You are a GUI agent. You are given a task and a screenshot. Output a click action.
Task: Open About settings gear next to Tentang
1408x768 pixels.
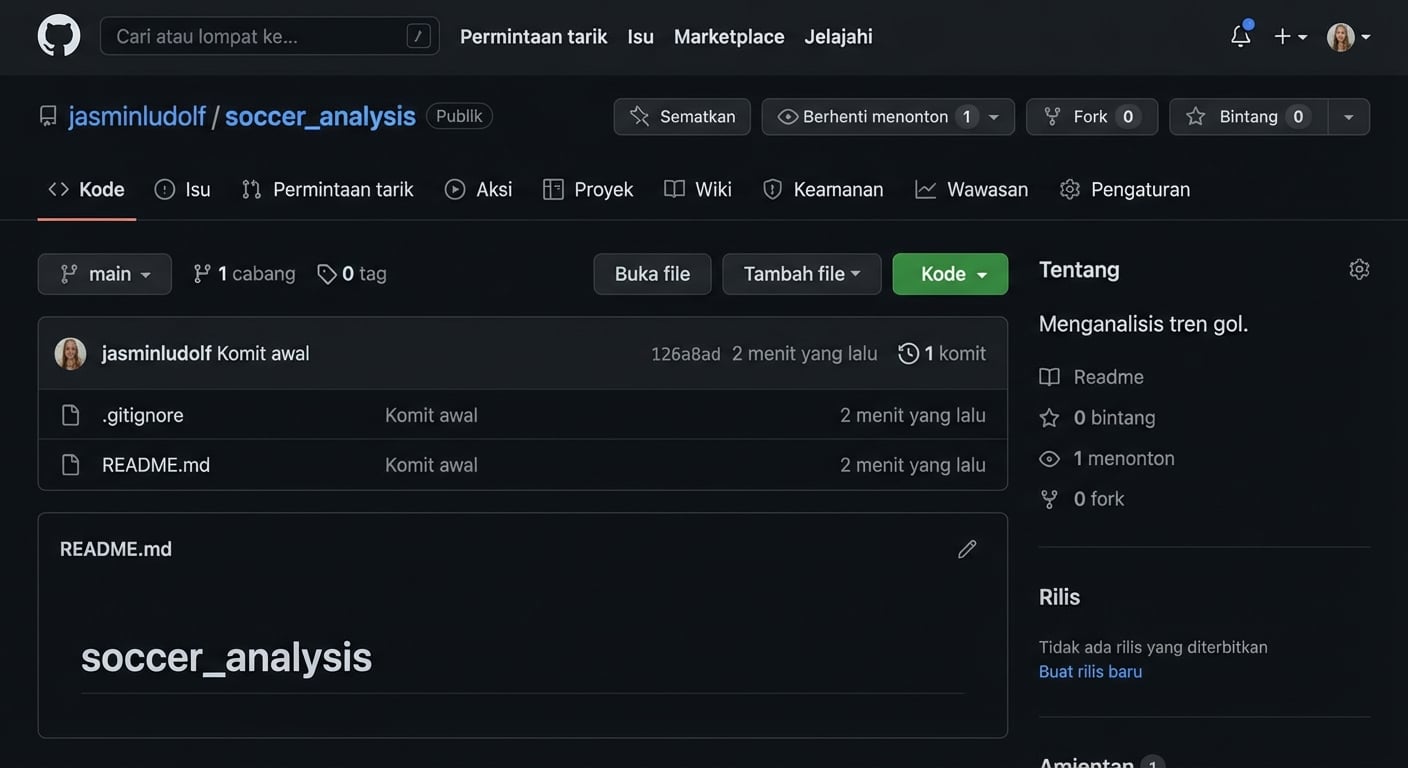pyautogui.click(x=1359, y=269)
